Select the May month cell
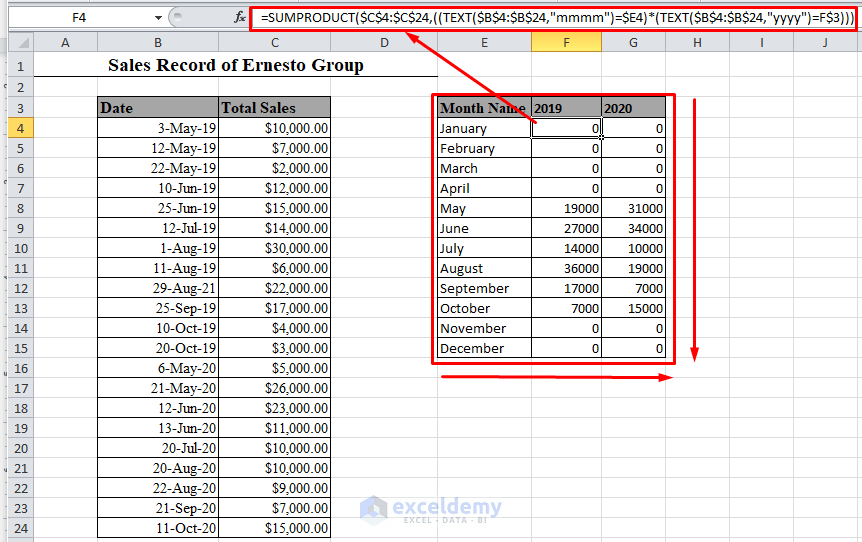Screen dimensions: 862x542 coord(484,208)
